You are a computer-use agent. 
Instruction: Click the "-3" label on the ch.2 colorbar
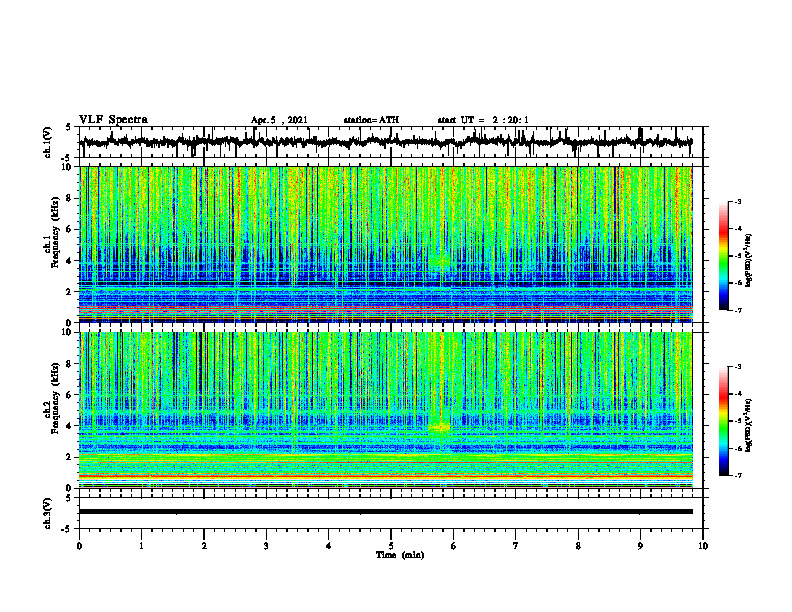click(738, 367)
